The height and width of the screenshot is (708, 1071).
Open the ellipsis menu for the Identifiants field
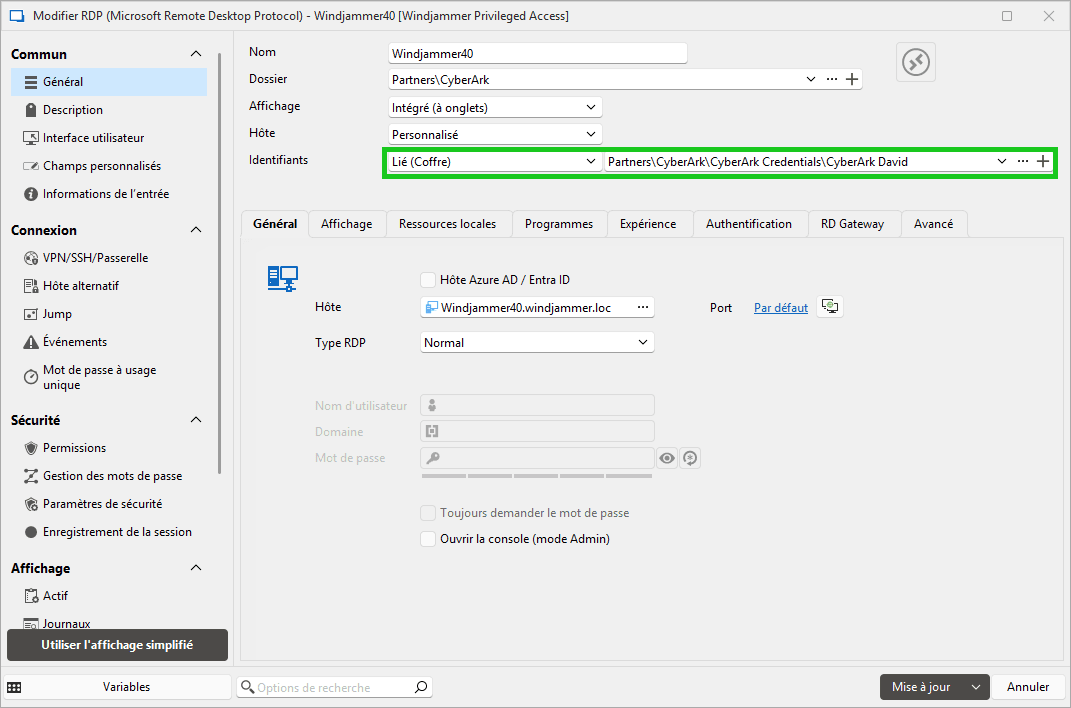(1022, 161)
